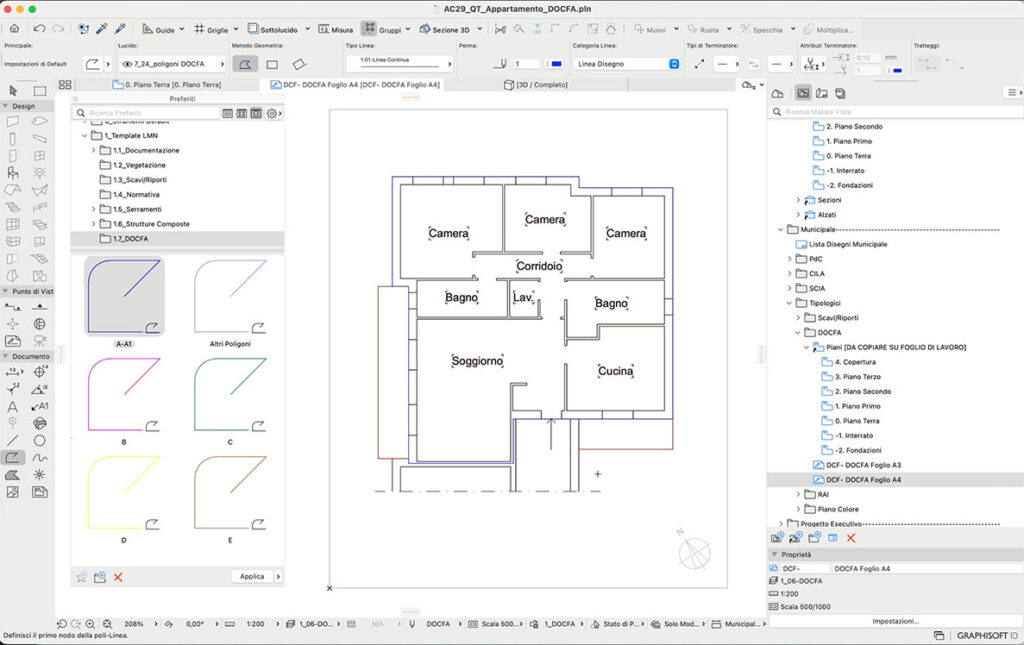Select the Dimension tool
The width and height of the screenshot is (1024, 645).
click(x=12, y=372)
